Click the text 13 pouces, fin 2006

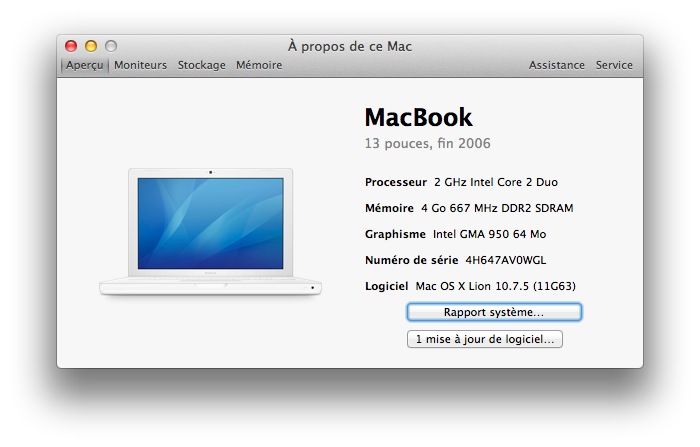point(427,143)
